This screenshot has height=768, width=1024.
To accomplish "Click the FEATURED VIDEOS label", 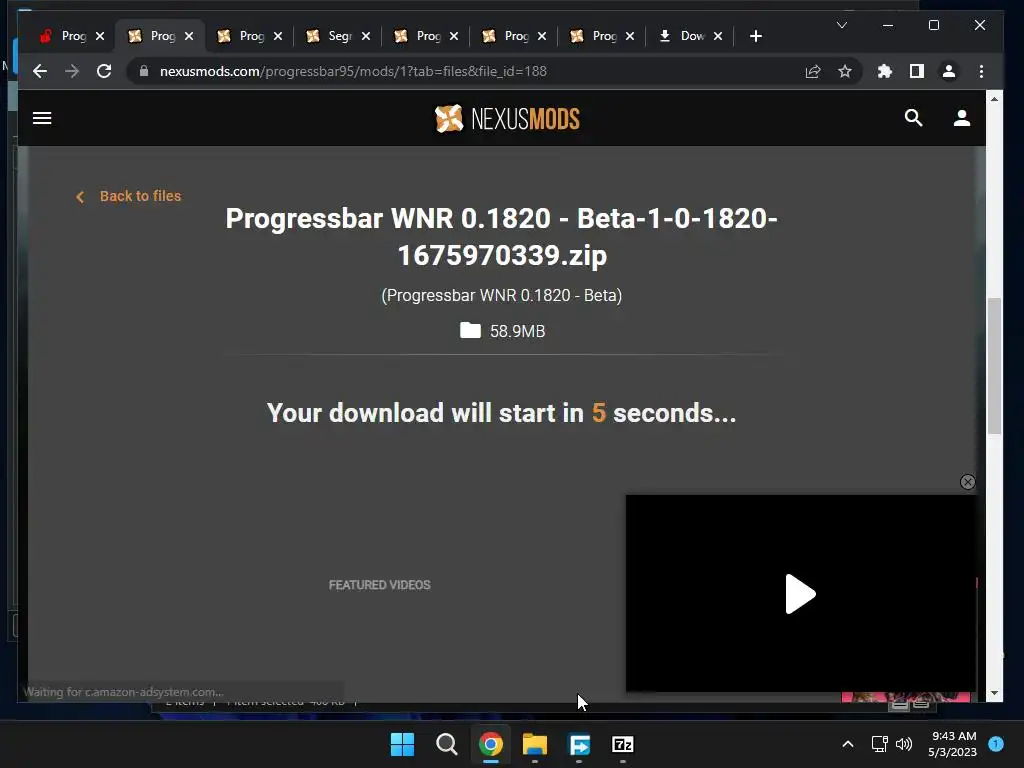I will point(379,584).
